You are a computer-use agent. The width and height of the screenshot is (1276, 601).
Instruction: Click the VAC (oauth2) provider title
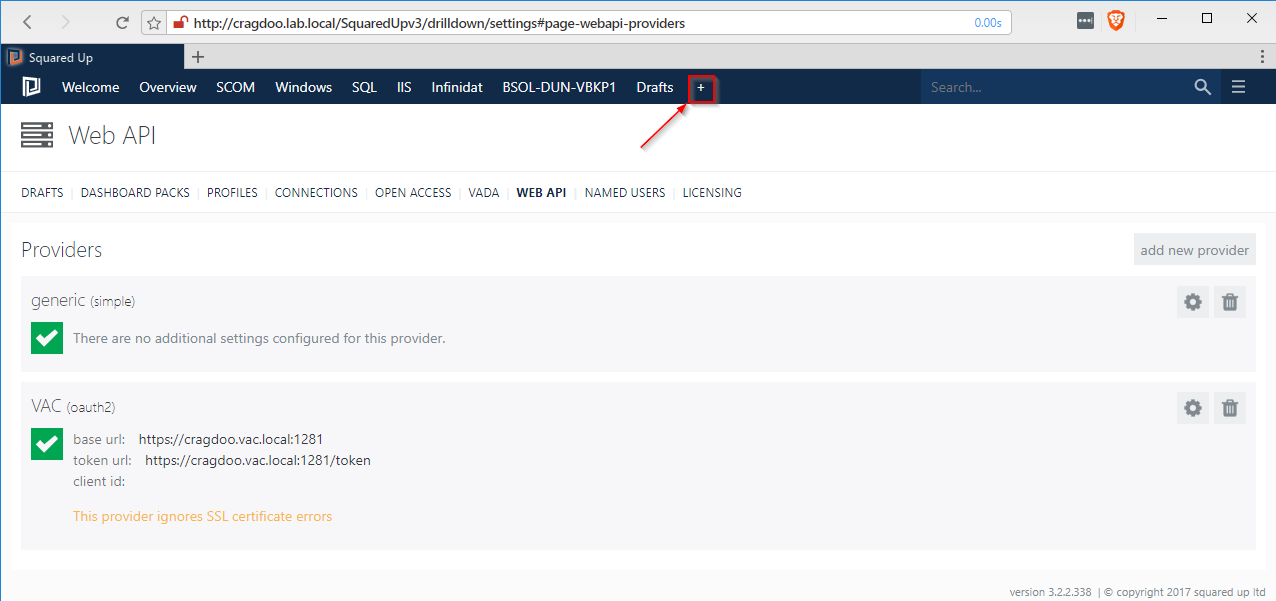point(74,406)
